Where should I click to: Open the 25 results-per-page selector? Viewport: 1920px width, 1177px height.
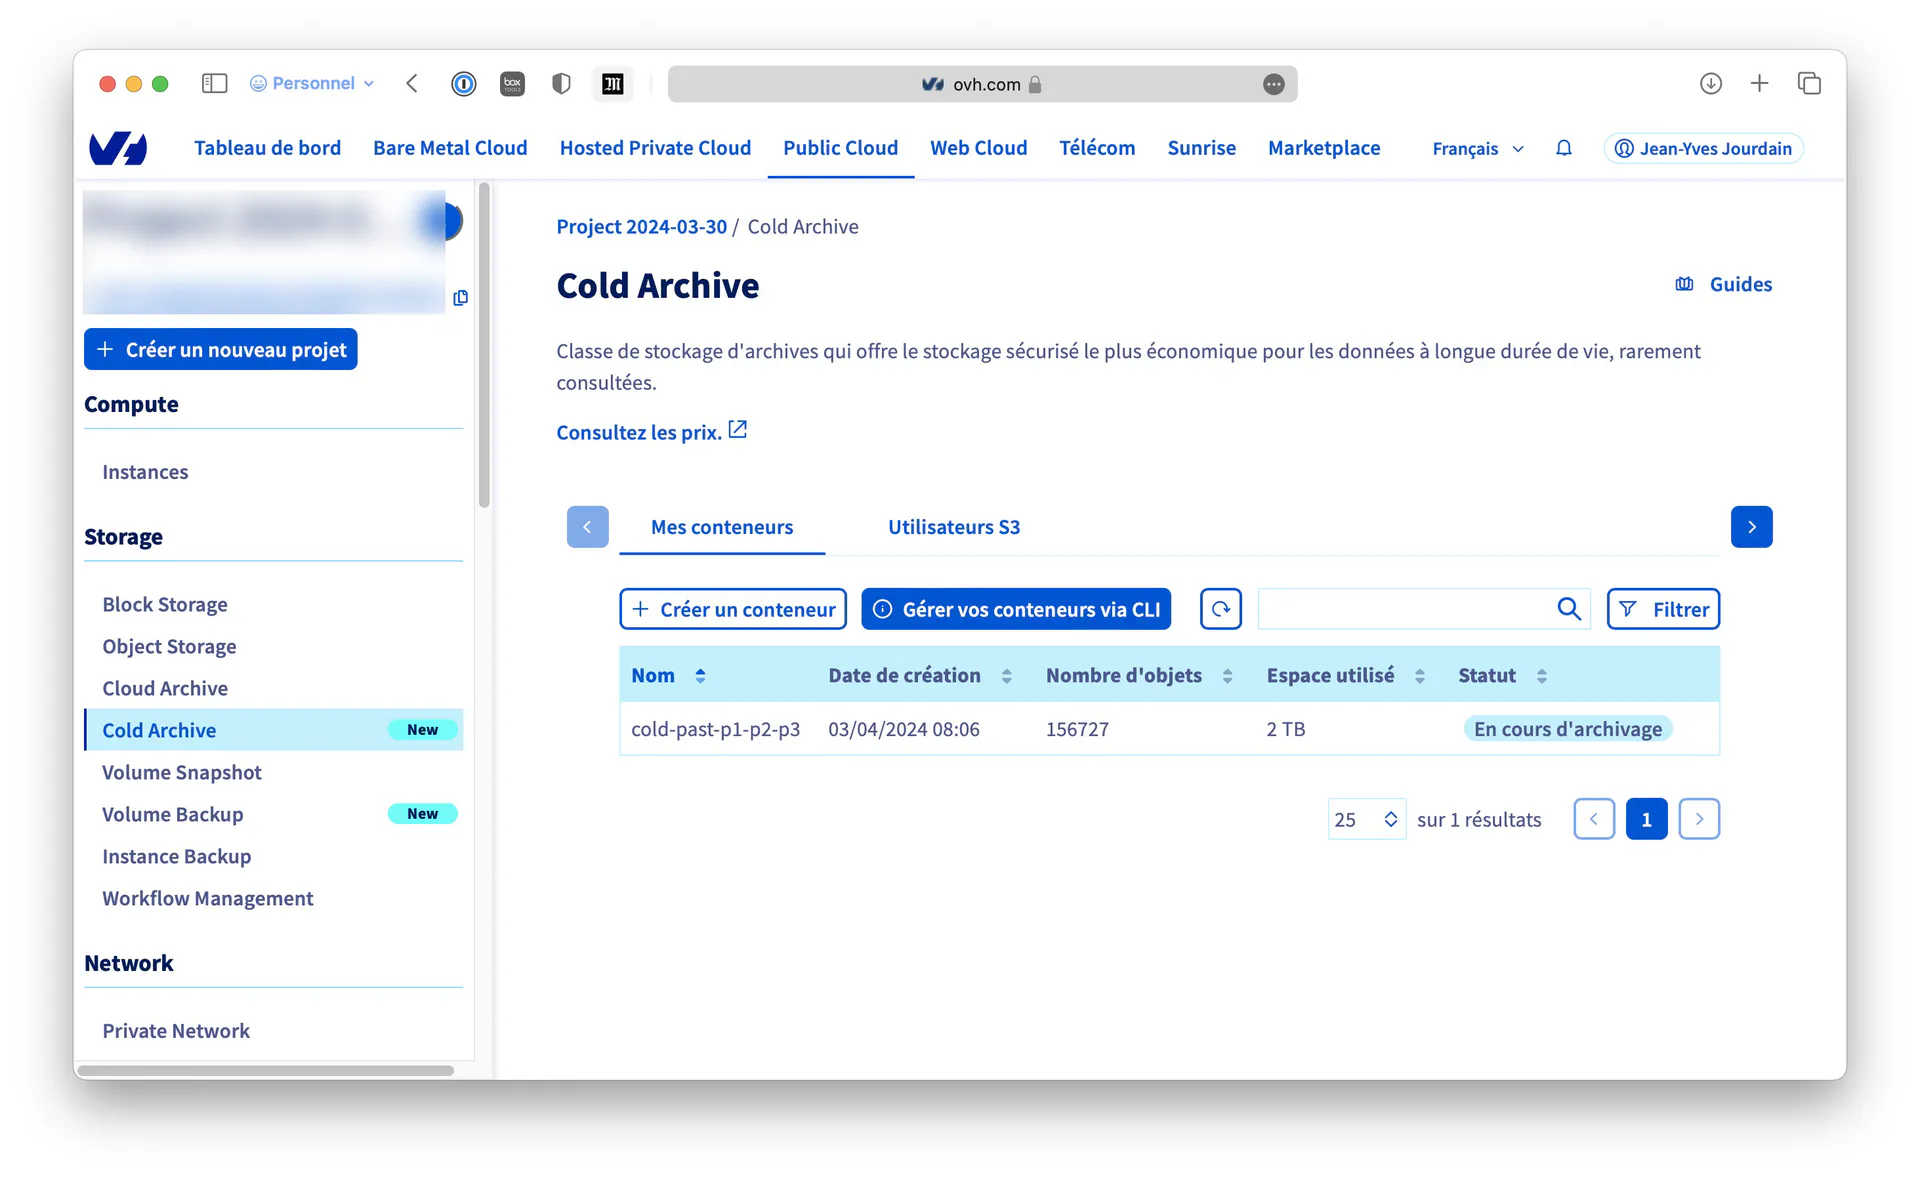(x=1366, y=819)
